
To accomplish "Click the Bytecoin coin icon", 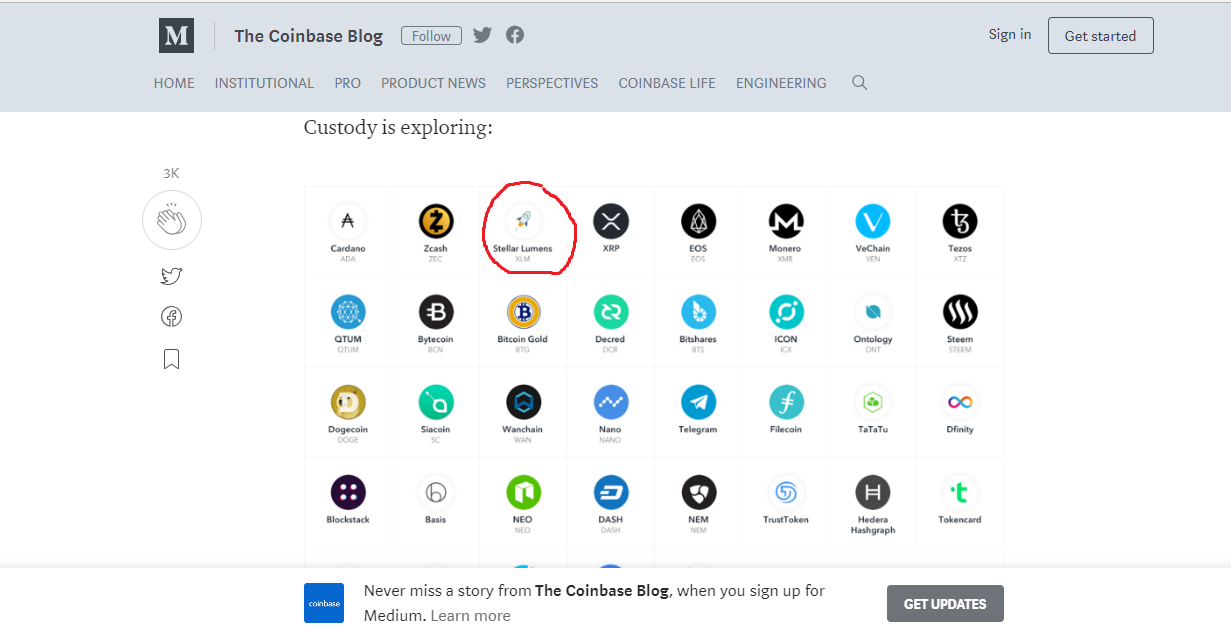I will [x=436, y=312].
